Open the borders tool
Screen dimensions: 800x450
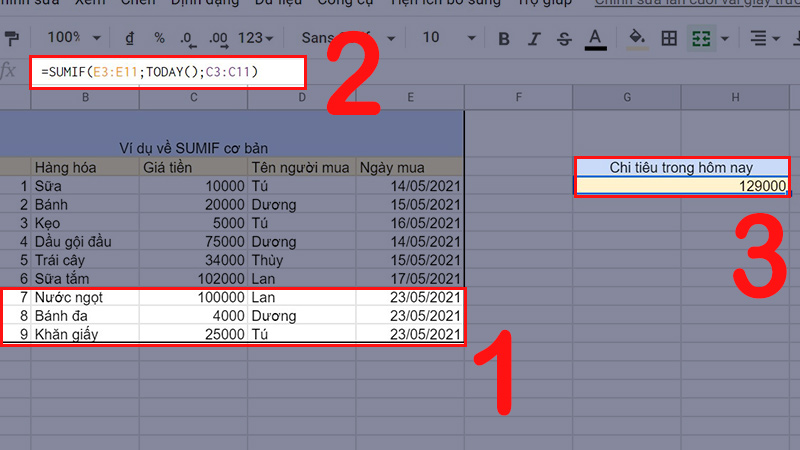[x=669, y=38]
